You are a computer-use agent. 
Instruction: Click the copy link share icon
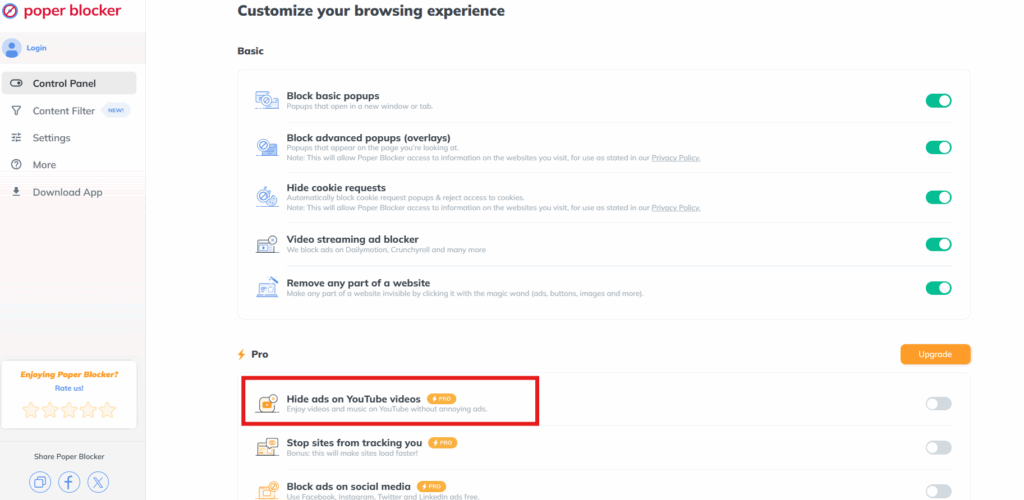pyautogui.click(x=40, y=482)
